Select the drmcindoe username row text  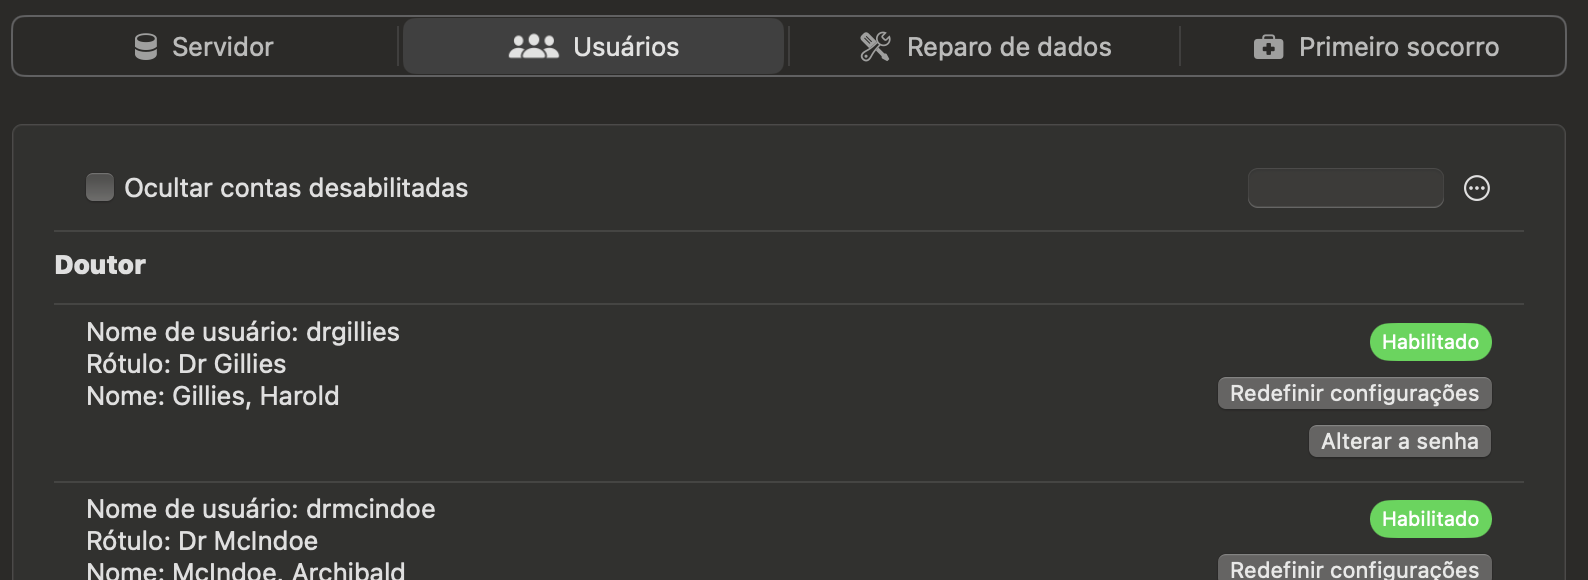261,509
